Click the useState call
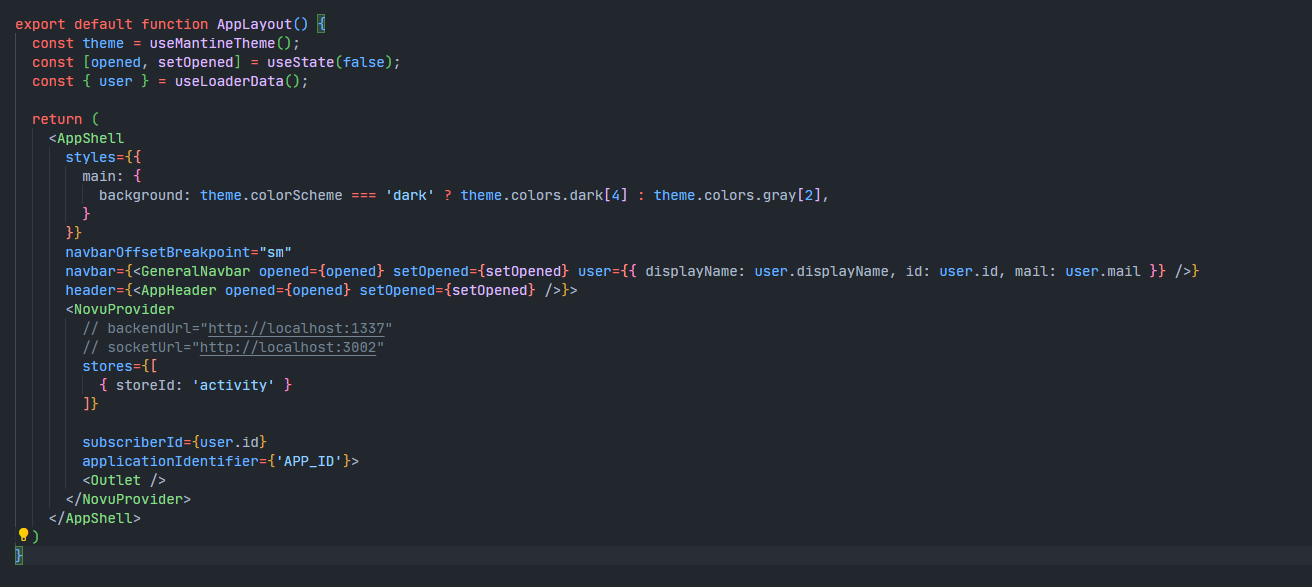The height and width of the screenshot is (587, 1312). [x=300, y=62]
